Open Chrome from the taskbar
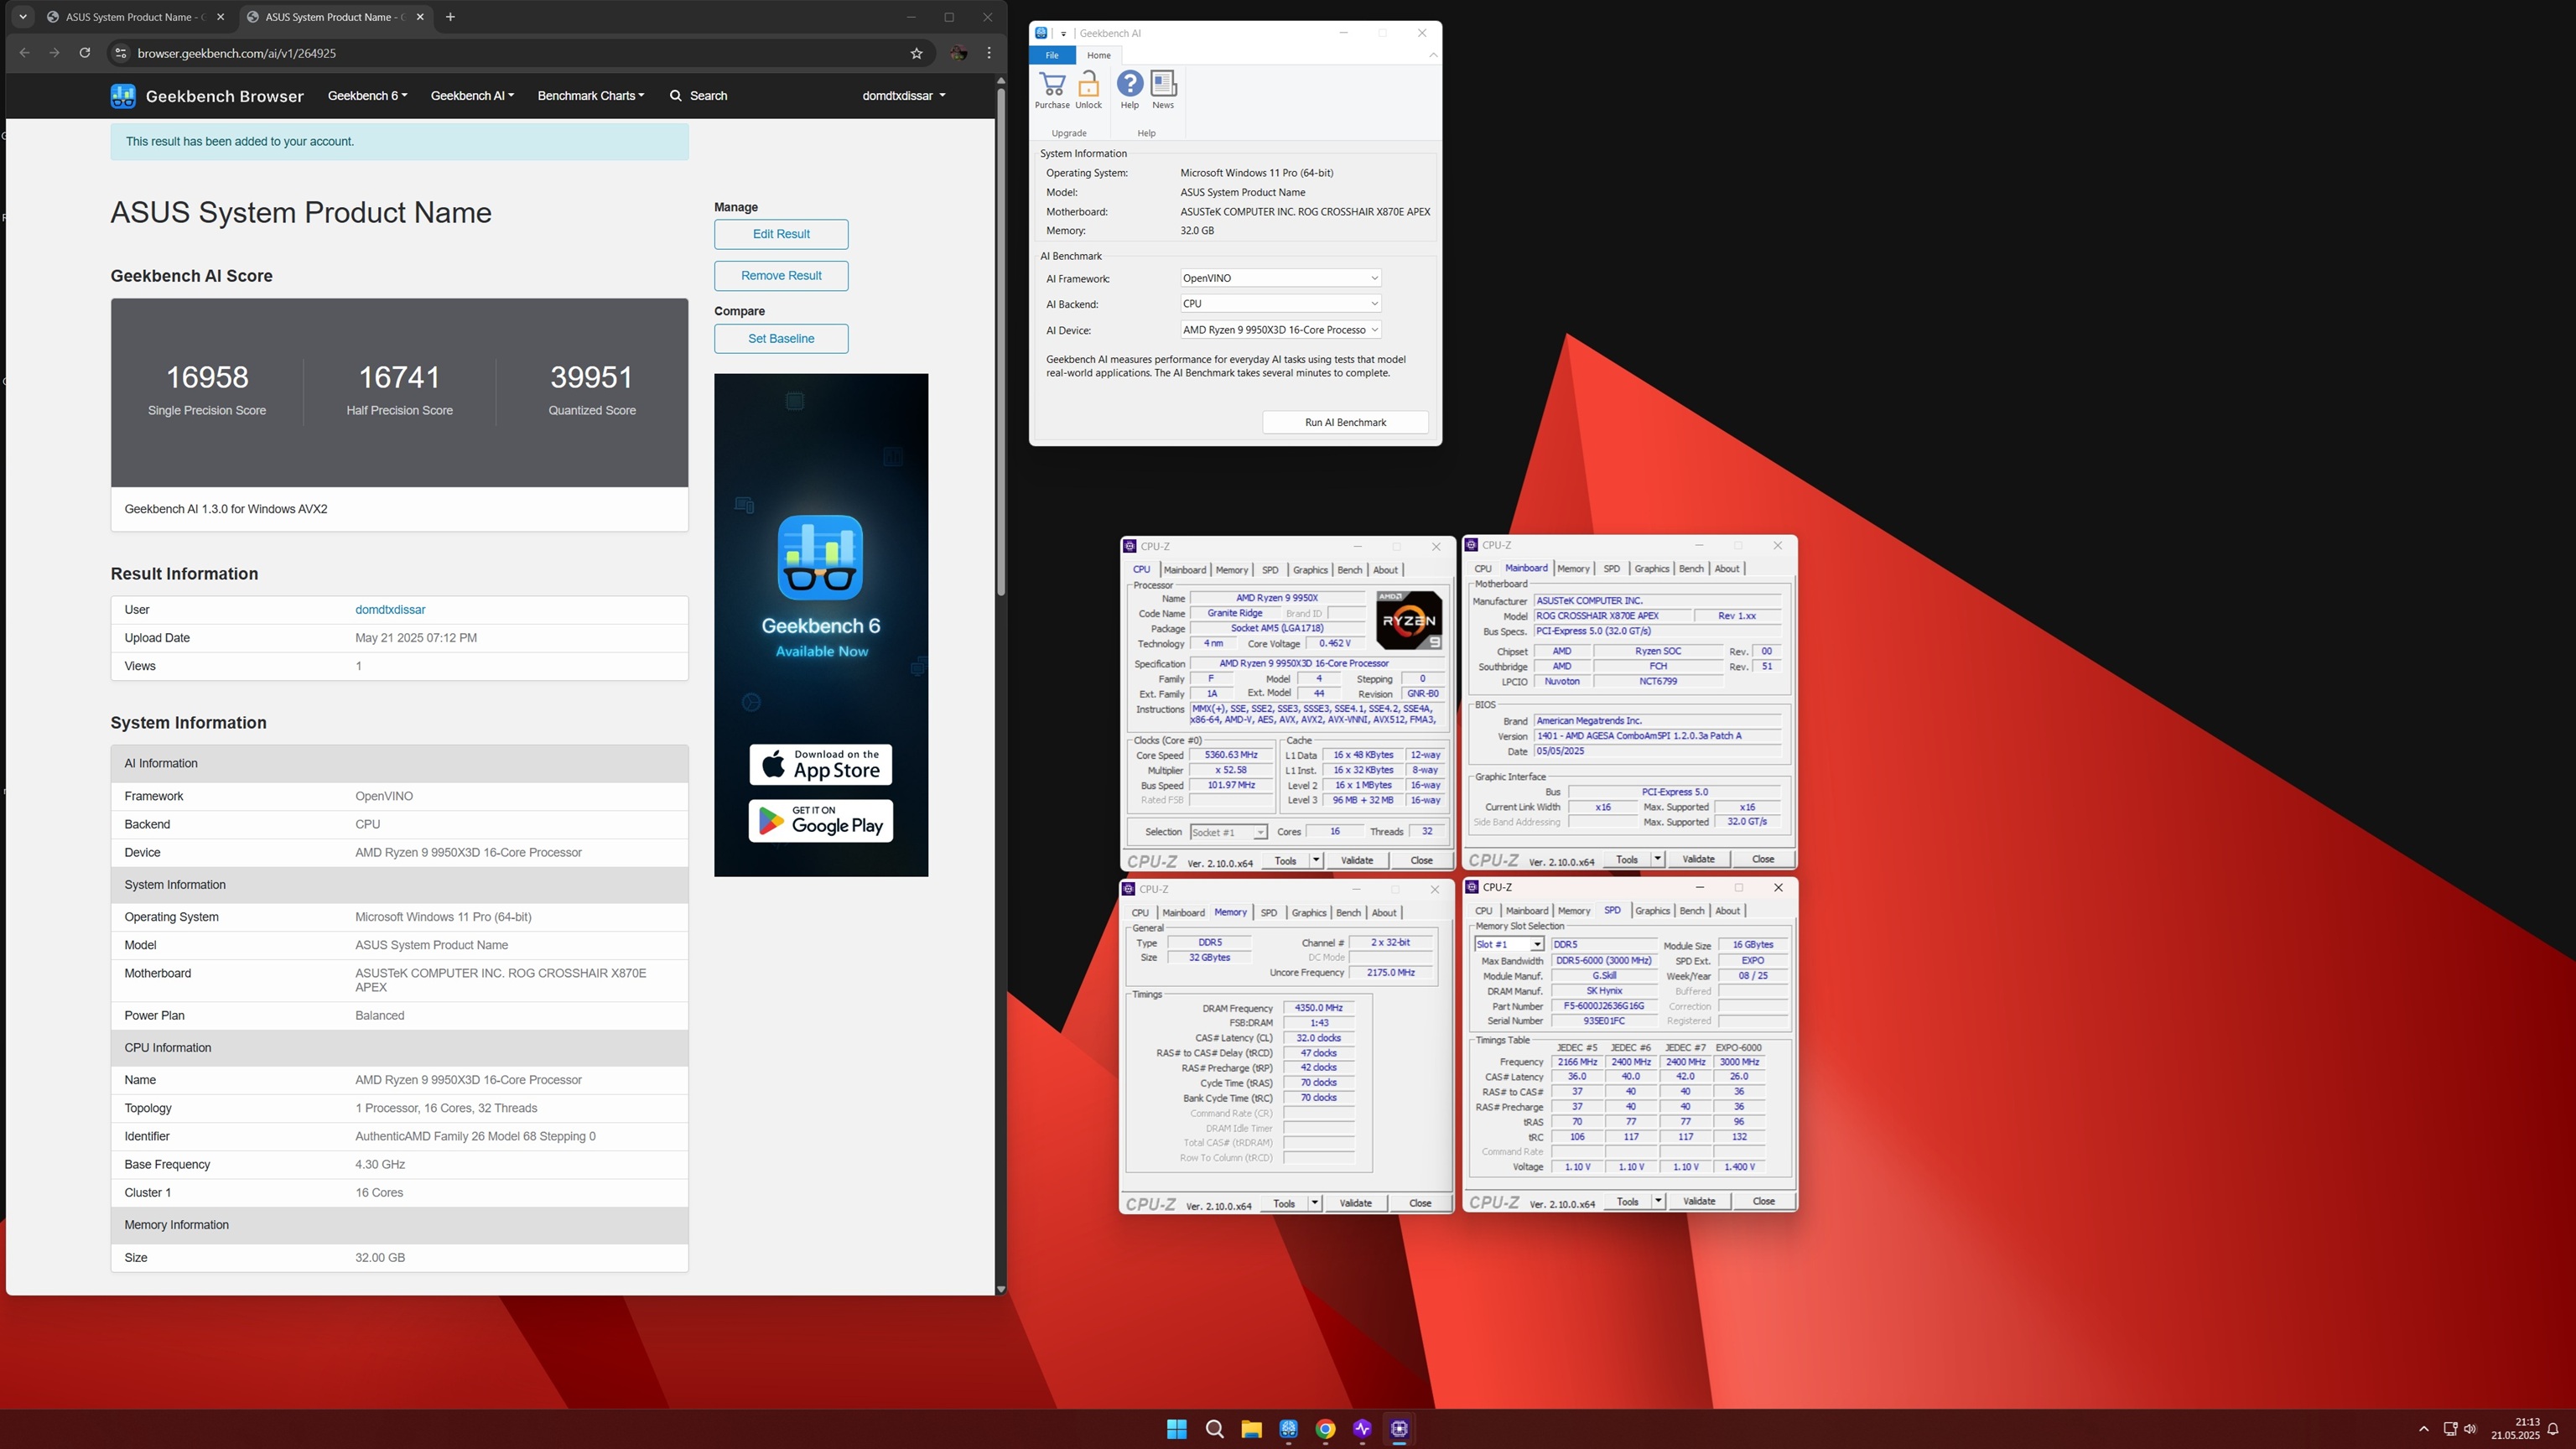This screenshot has width=2576, height=1449. (x=1325, y=1428)
